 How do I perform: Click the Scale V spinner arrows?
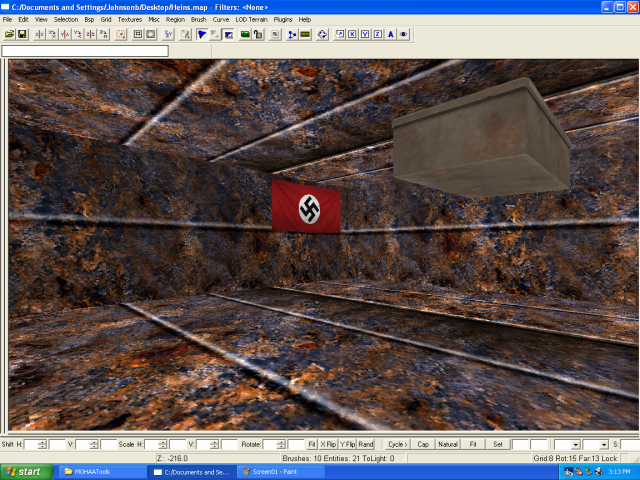pyautogui.click(x=214, y=444)
